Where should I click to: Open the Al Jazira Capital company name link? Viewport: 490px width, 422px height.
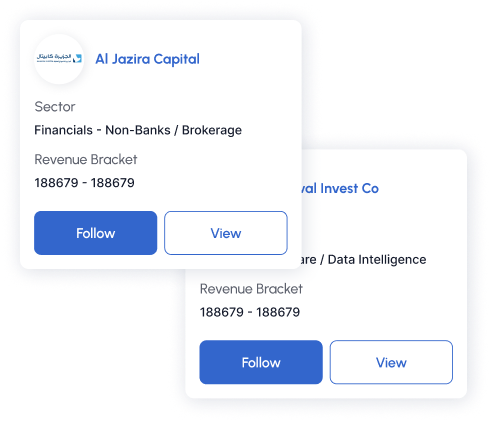tap(147, 59)
